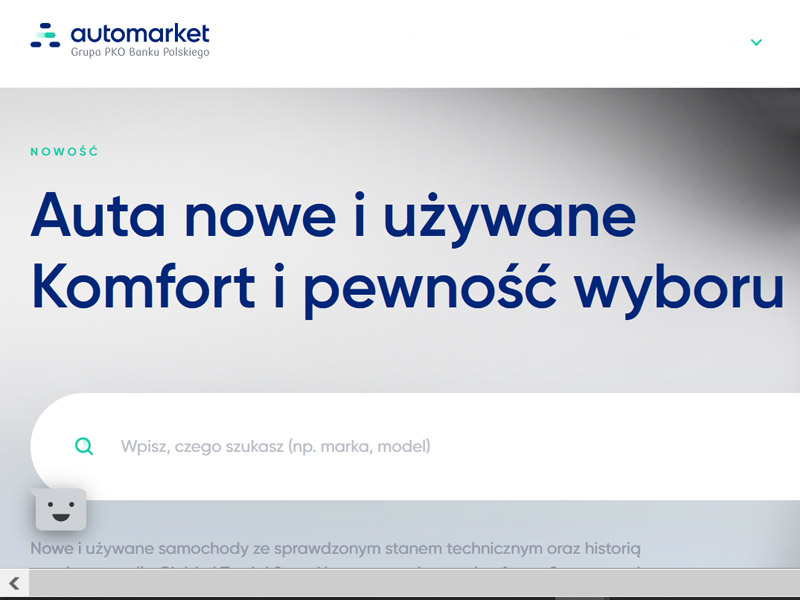Click the NOWOŚĆ label
The height and width of the screenshot is (600, 800).
(64, 150)
